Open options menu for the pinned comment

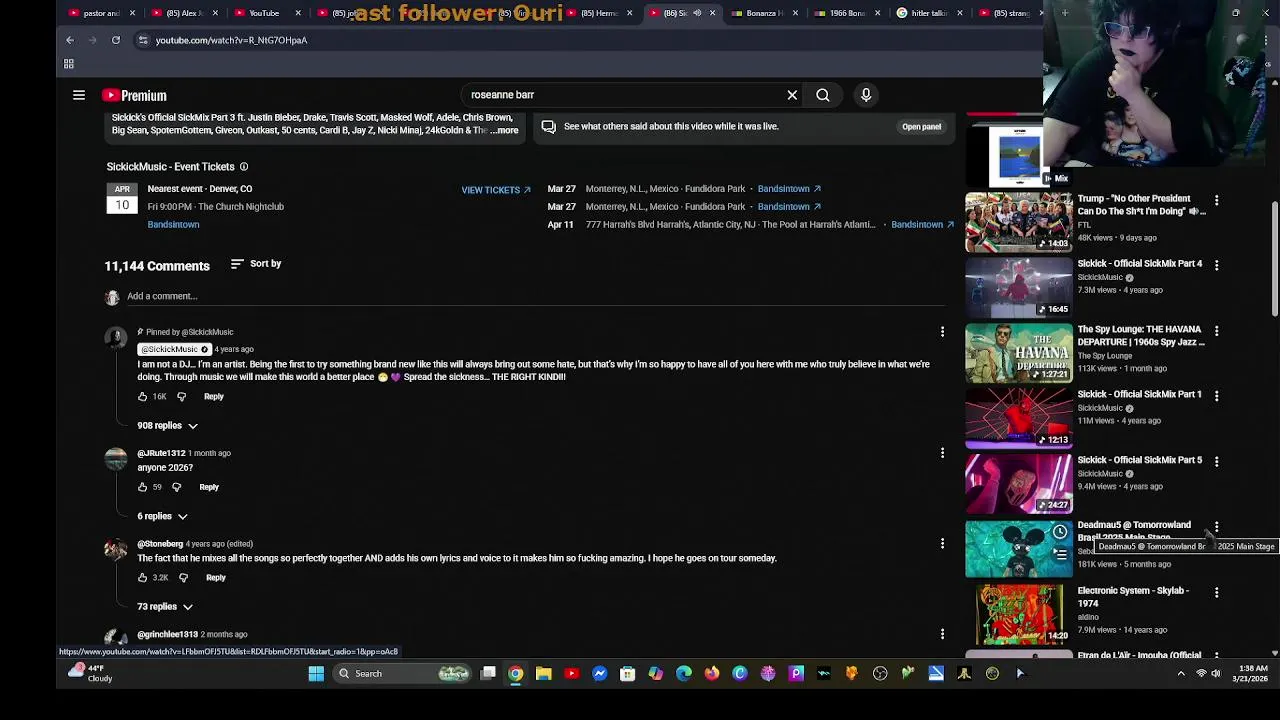(x=942, y=332)
